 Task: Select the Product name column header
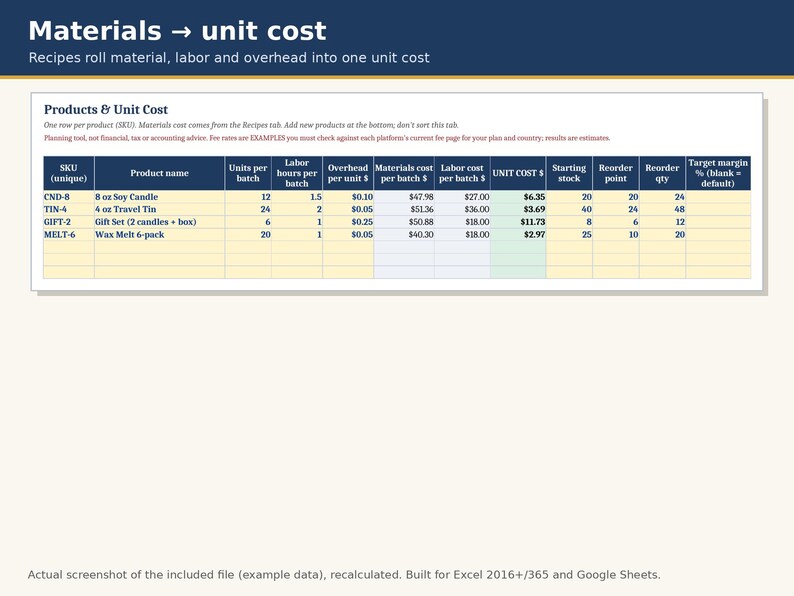(160, 173)
